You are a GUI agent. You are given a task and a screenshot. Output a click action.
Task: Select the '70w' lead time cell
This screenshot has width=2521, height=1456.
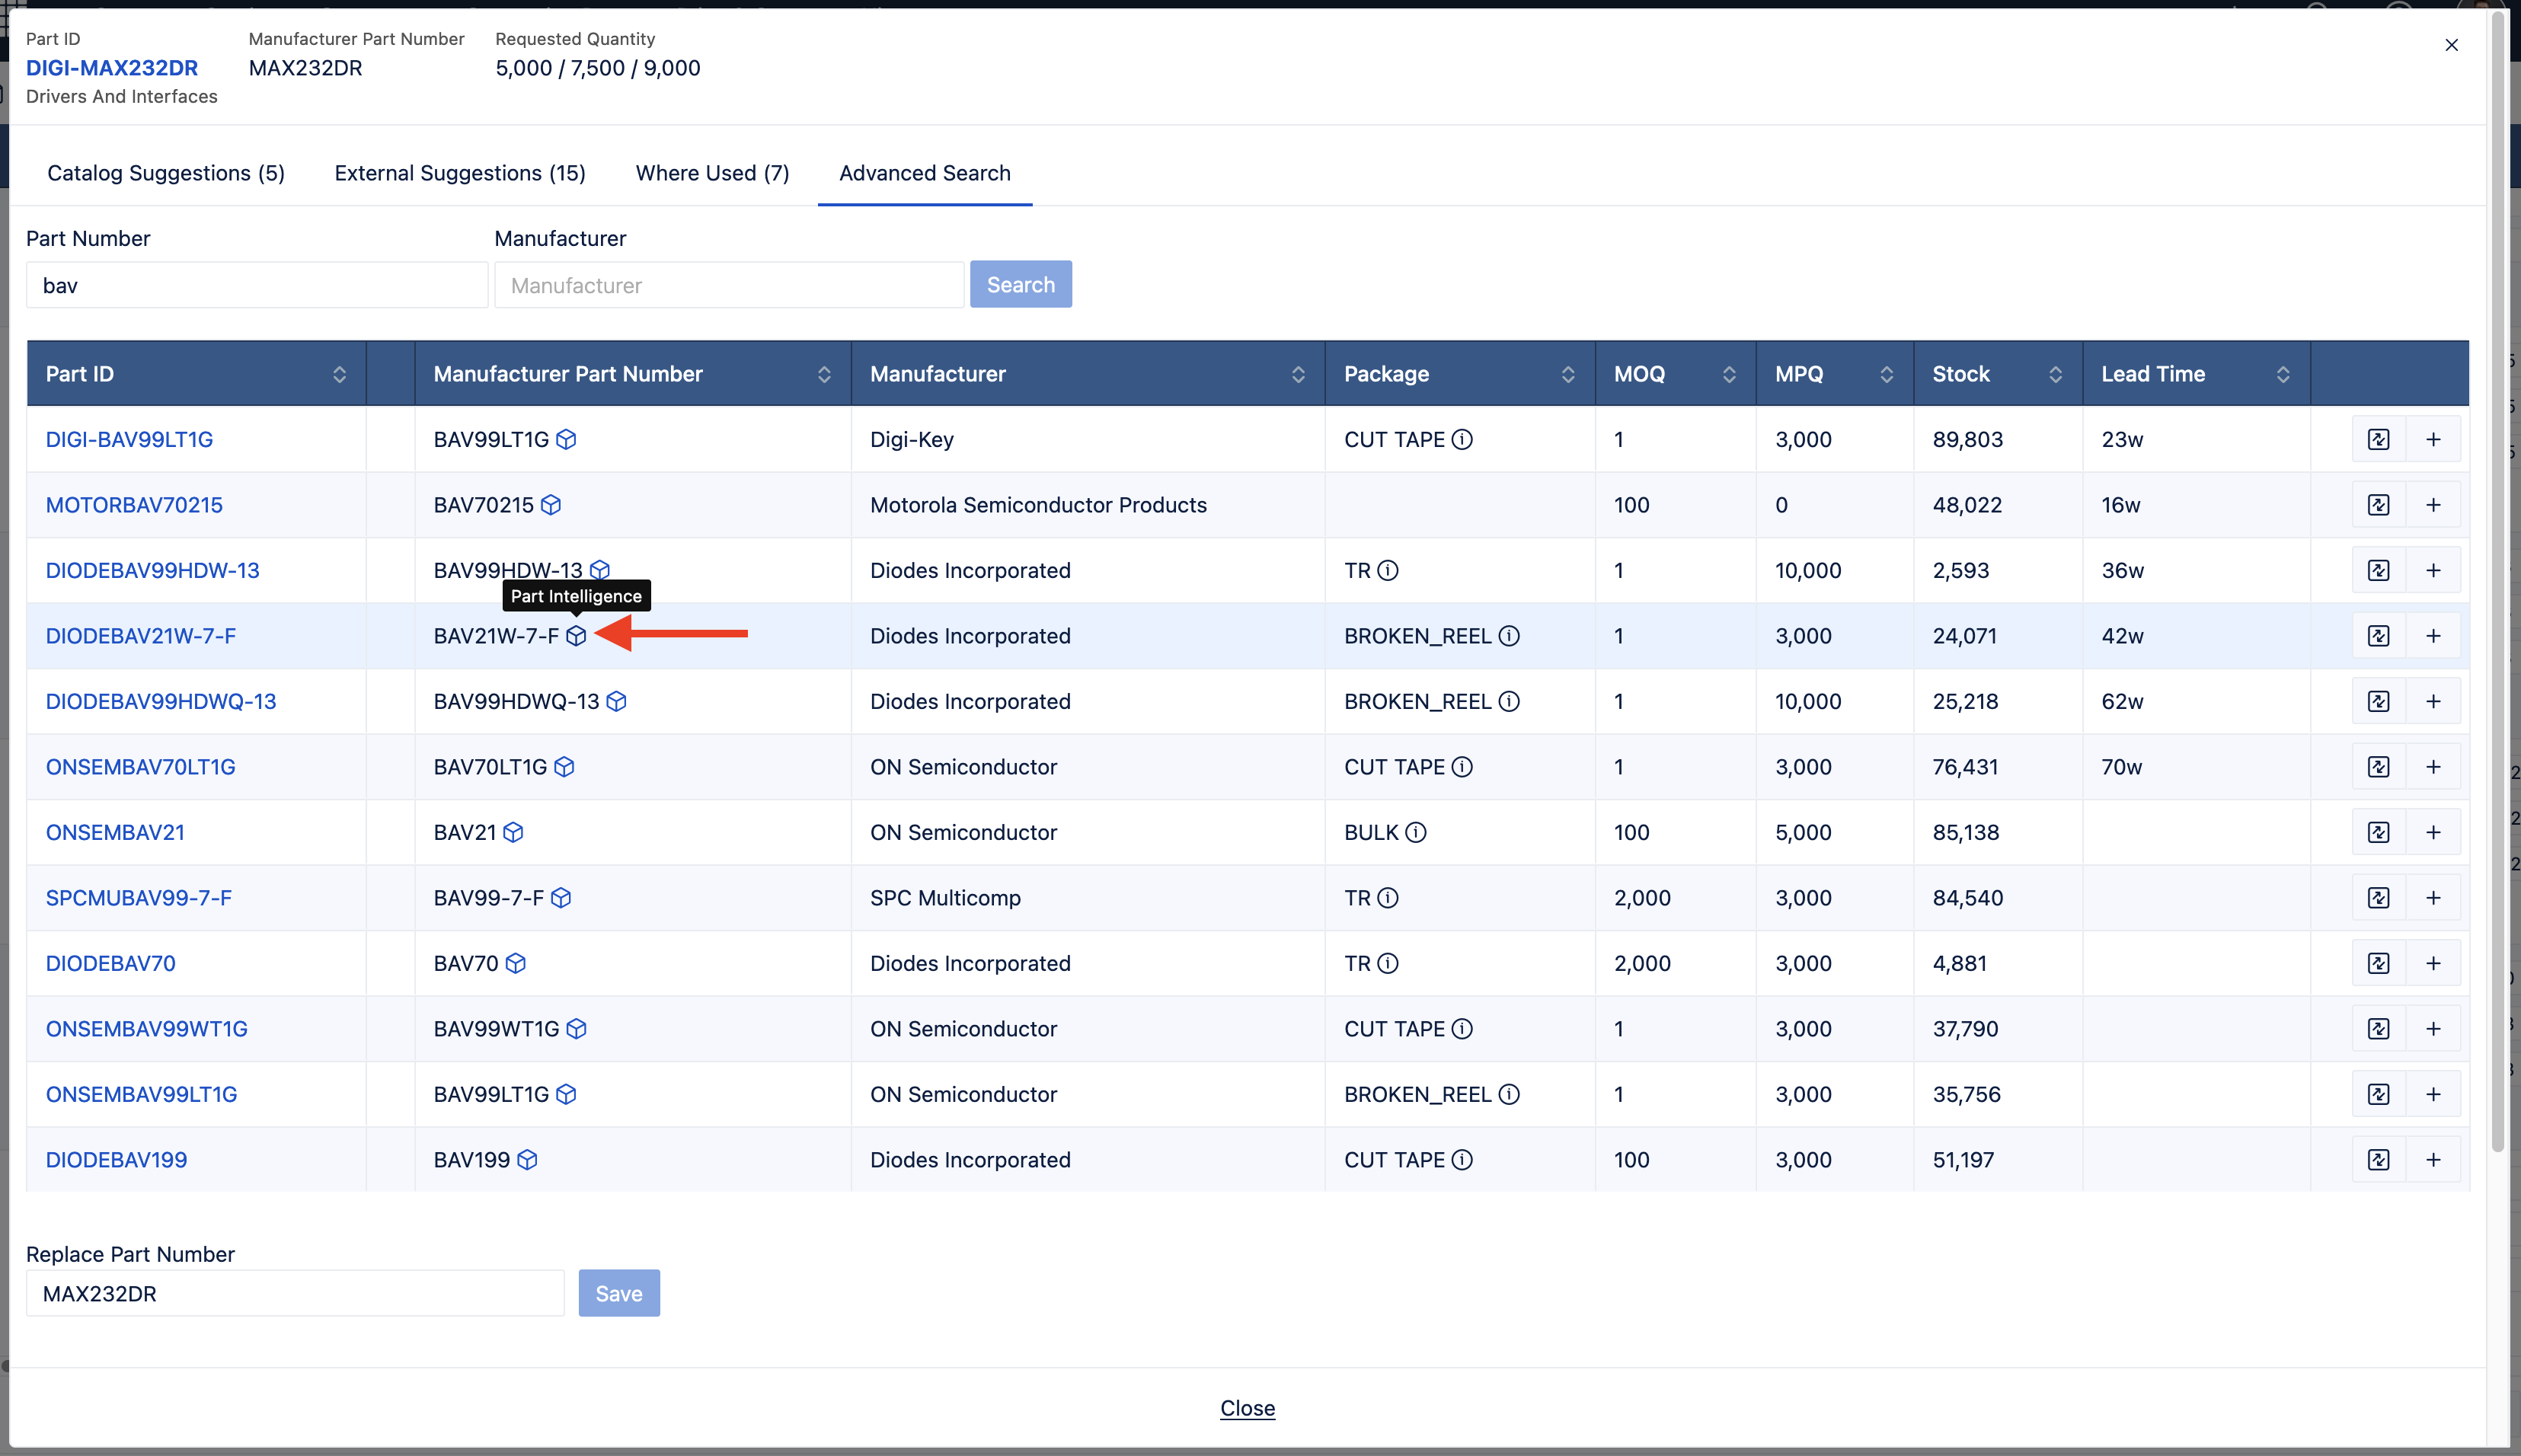[x=2196, y=767]
